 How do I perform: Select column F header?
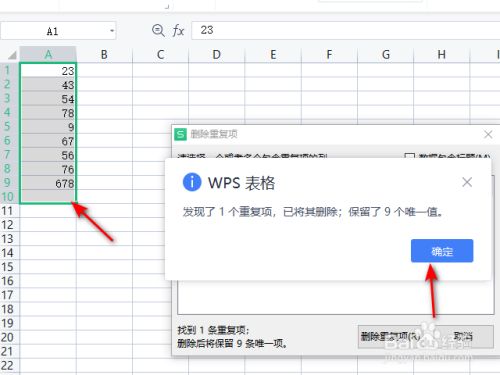[x=329, y=54]
